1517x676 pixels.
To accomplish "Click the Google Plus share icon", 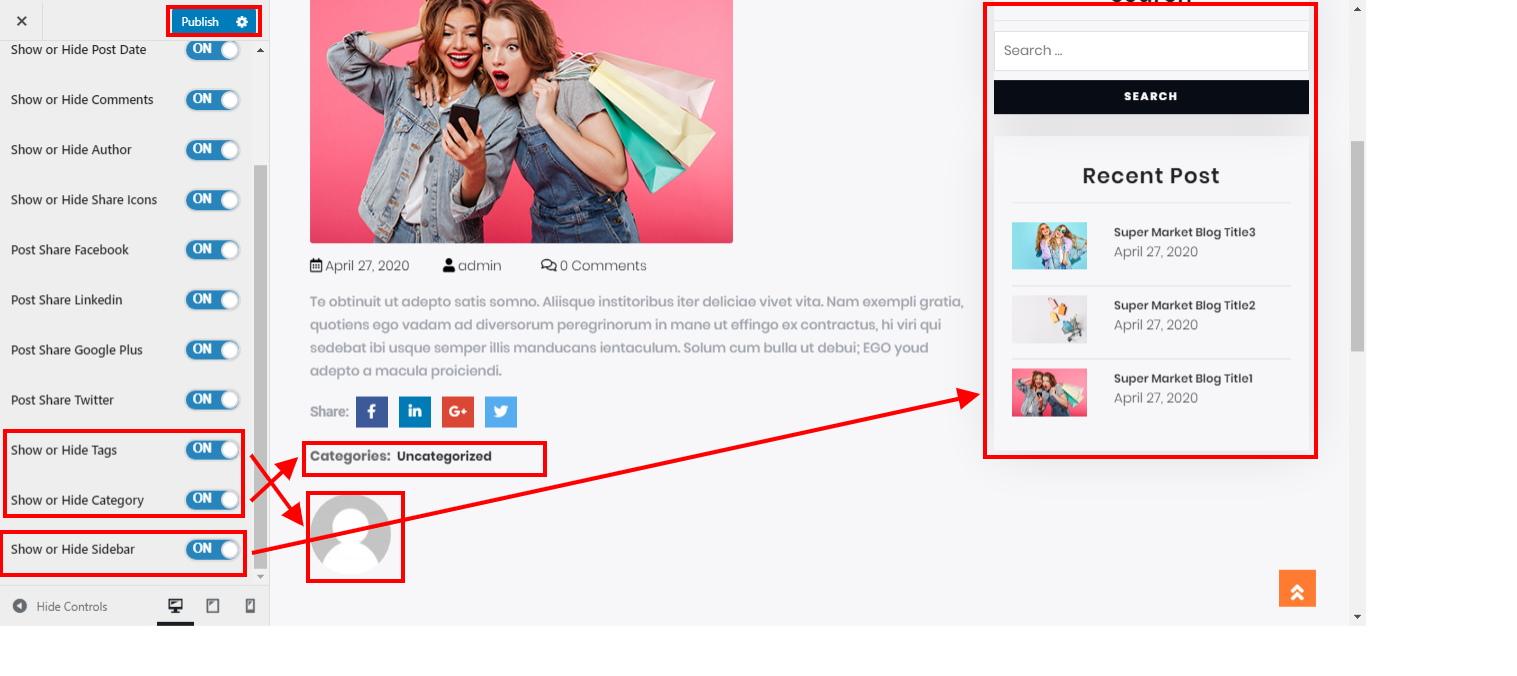I will 458,412.
